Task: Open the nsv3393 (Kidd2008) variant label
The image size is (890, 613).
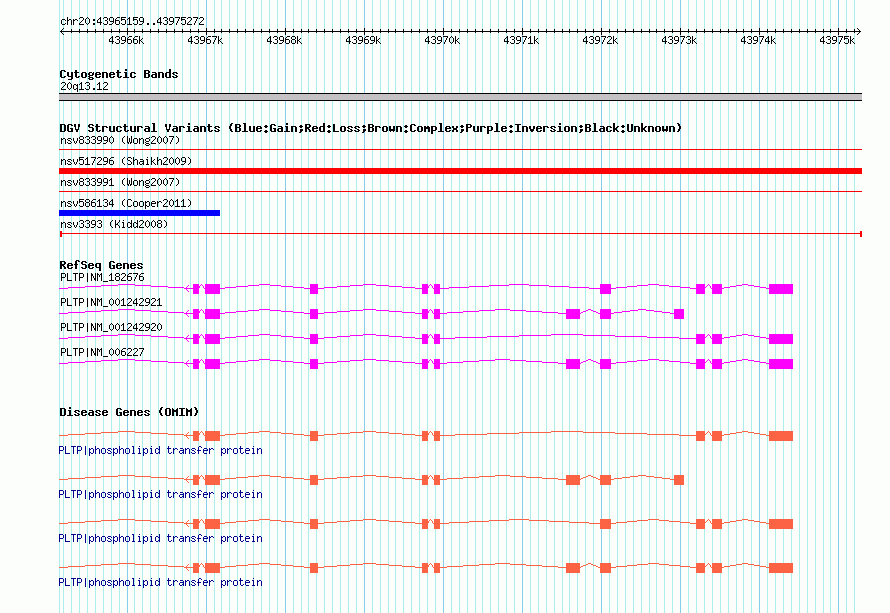Action: (114, 224)
